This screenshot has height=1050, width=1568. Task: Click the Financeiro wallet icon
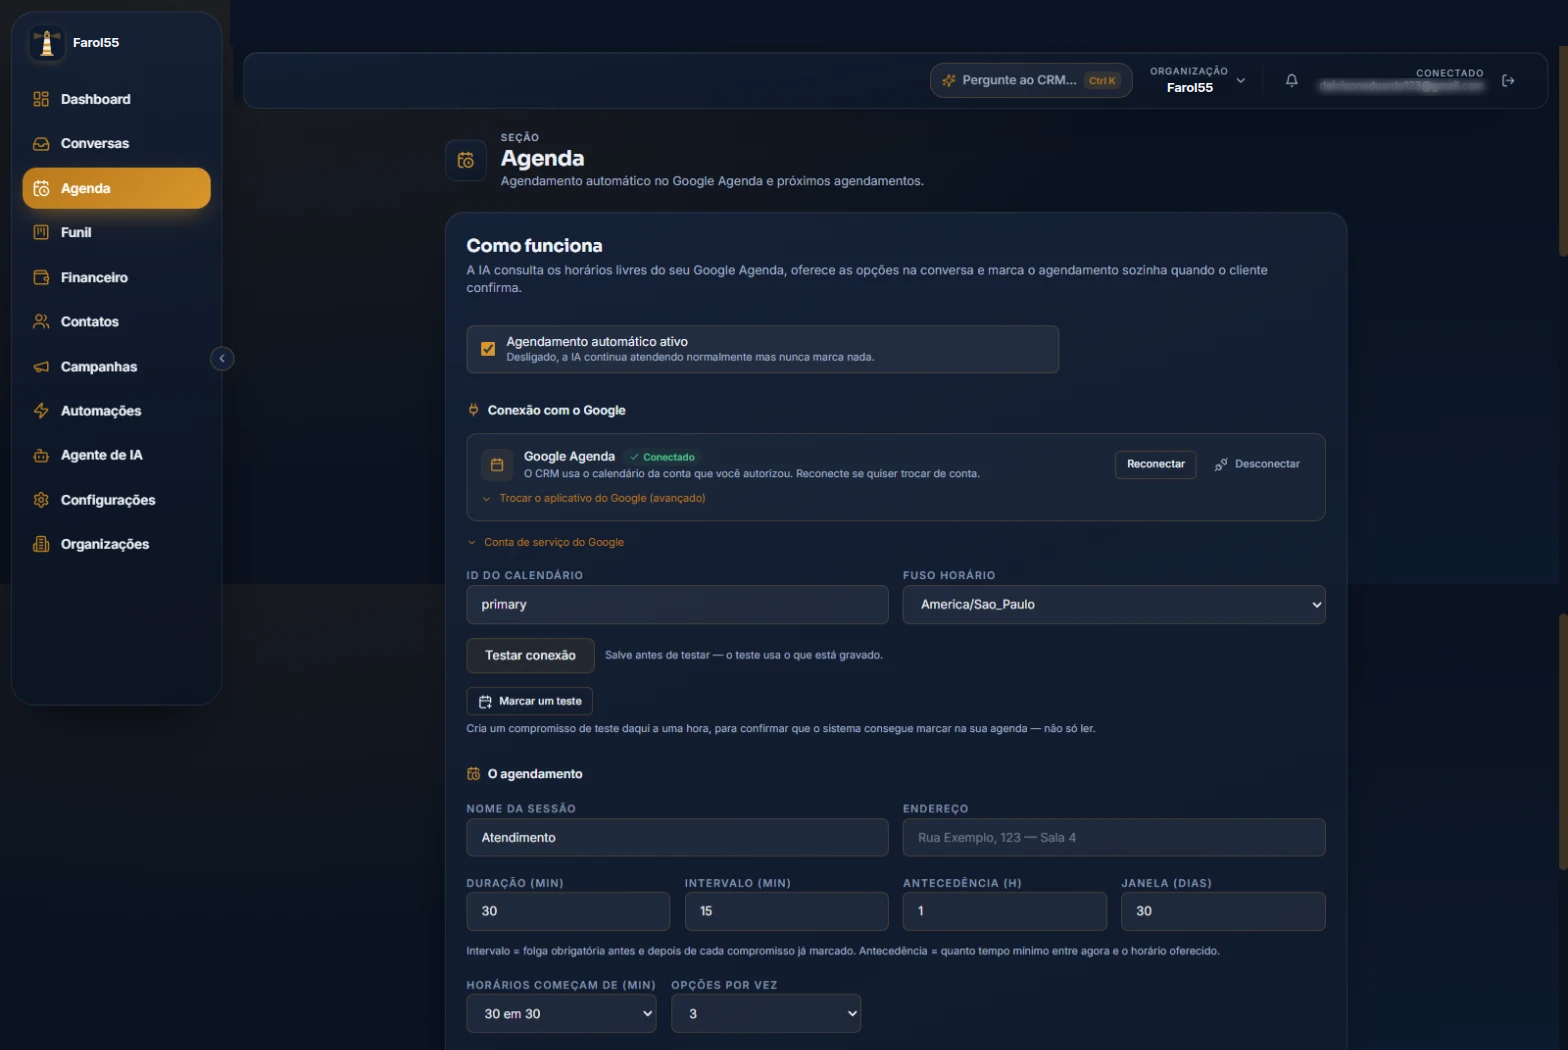(41, 277)
